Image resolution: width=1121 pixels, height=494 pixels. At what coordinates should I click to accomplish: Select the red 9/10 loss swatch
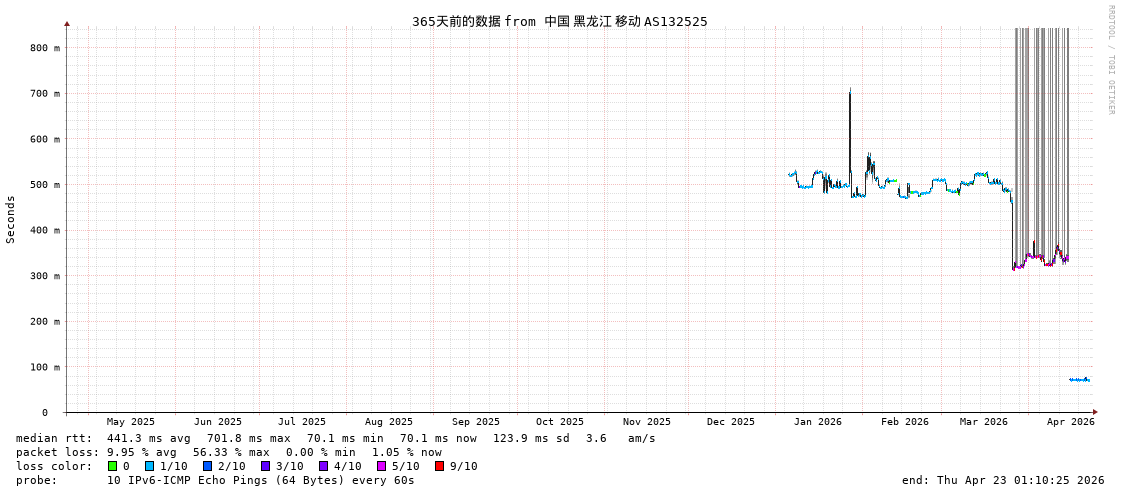click(x=439, y=466)
